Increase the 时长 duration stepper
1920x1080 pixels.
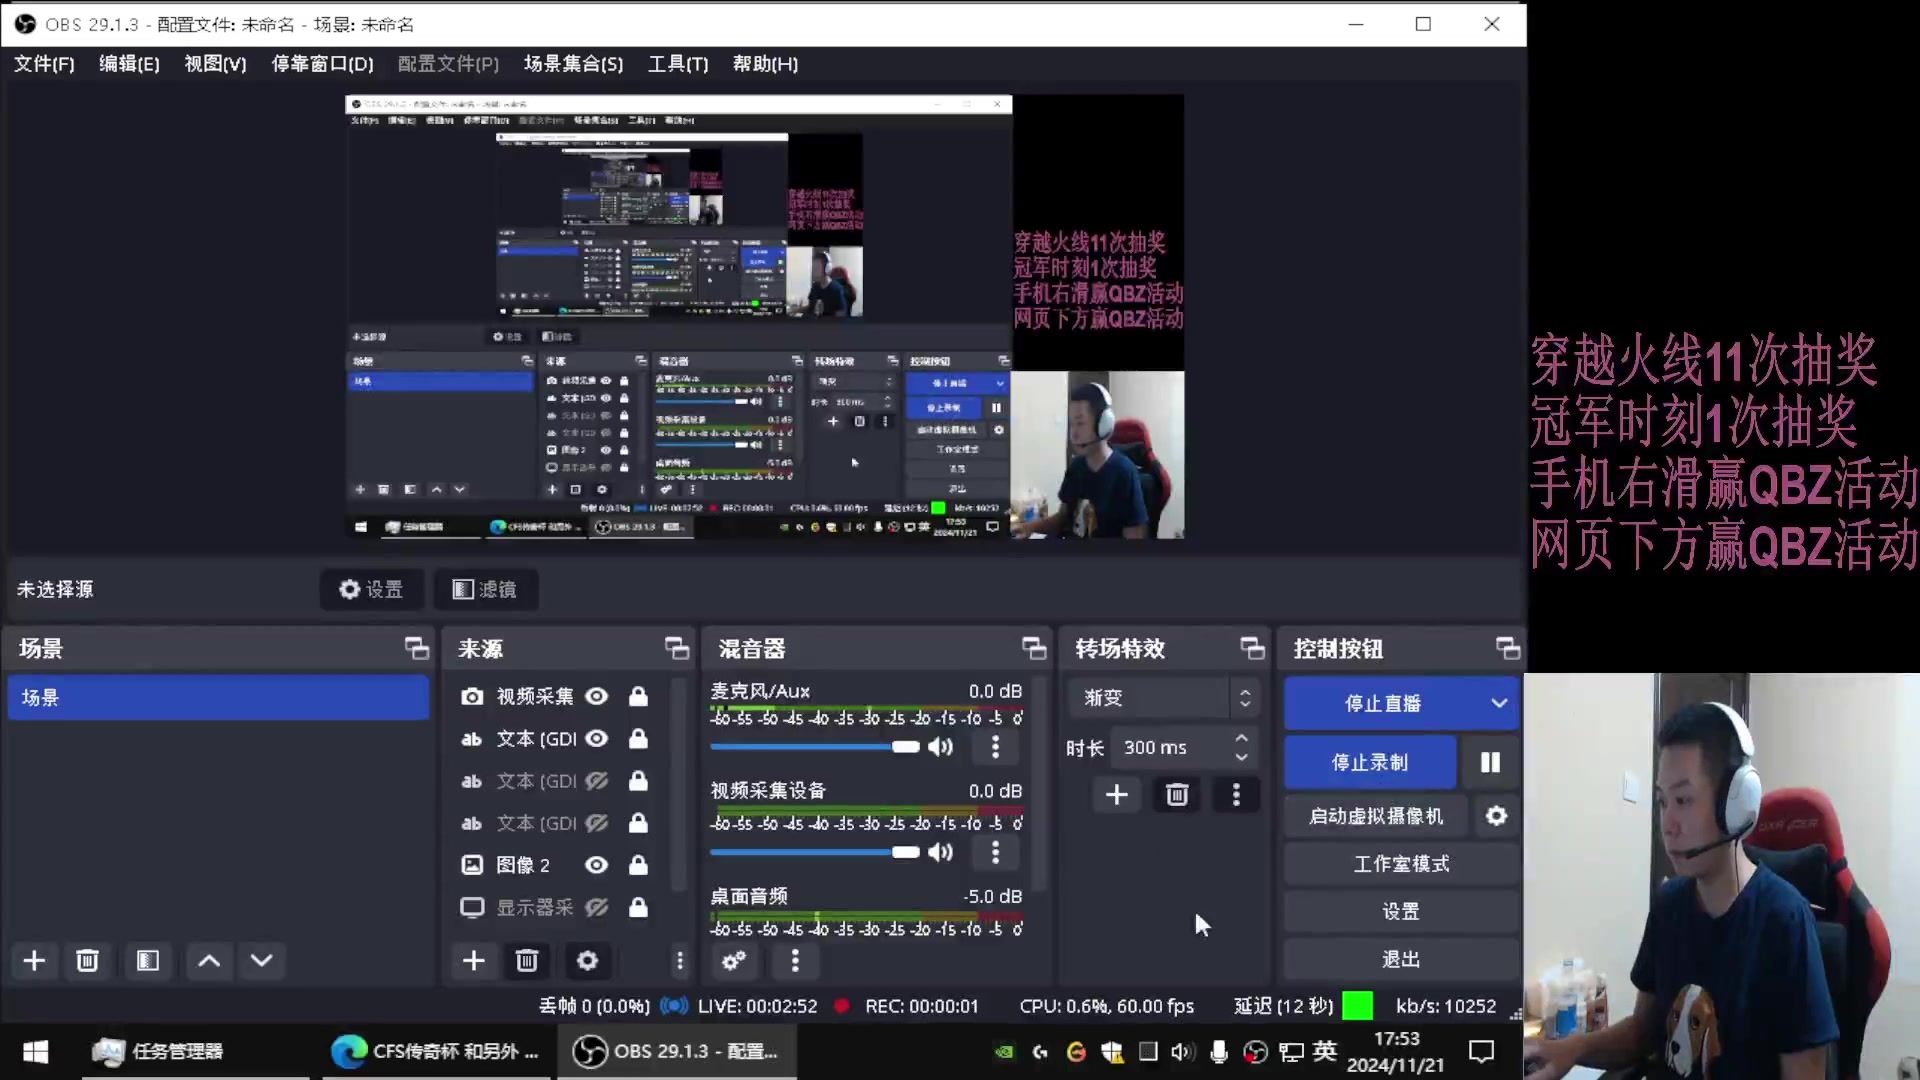(x=1241, y=738)
